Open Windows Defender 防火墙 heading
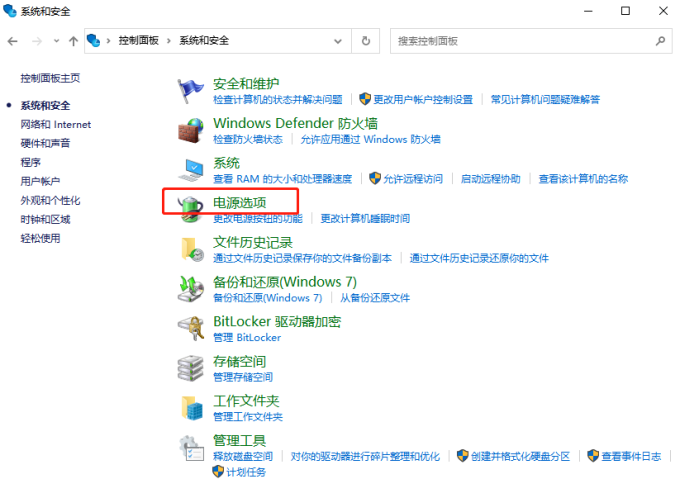The width and height of the screenshot is (680, 498). (295, 123)
